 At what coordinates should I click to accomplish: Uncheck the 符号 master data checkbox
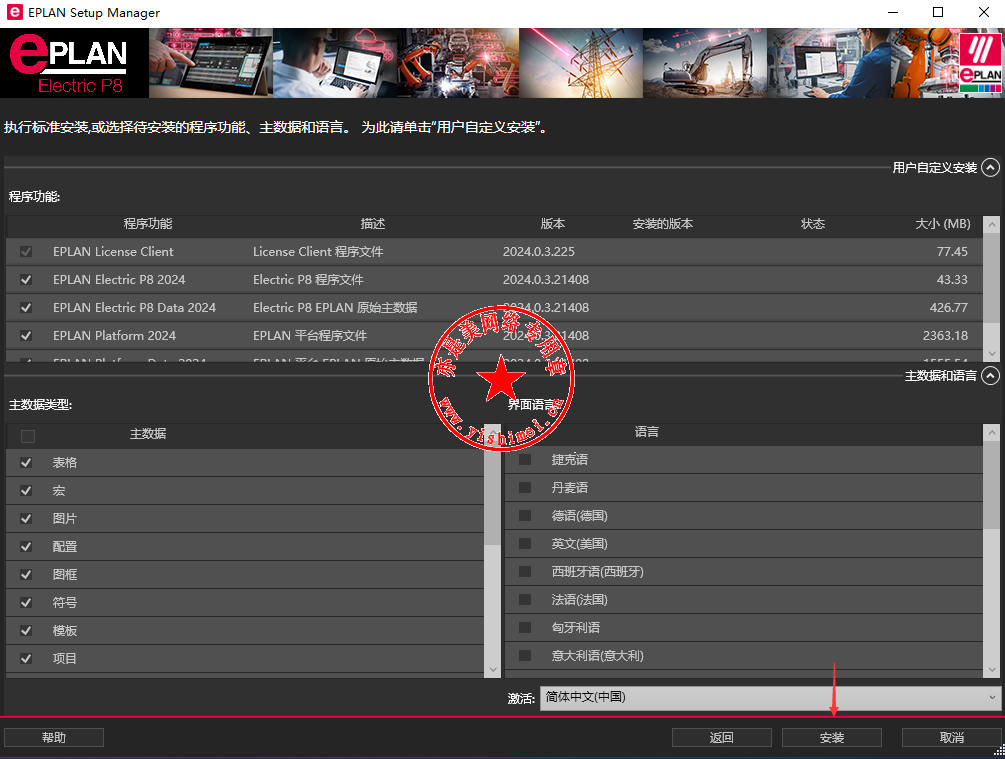coord(26,603)
